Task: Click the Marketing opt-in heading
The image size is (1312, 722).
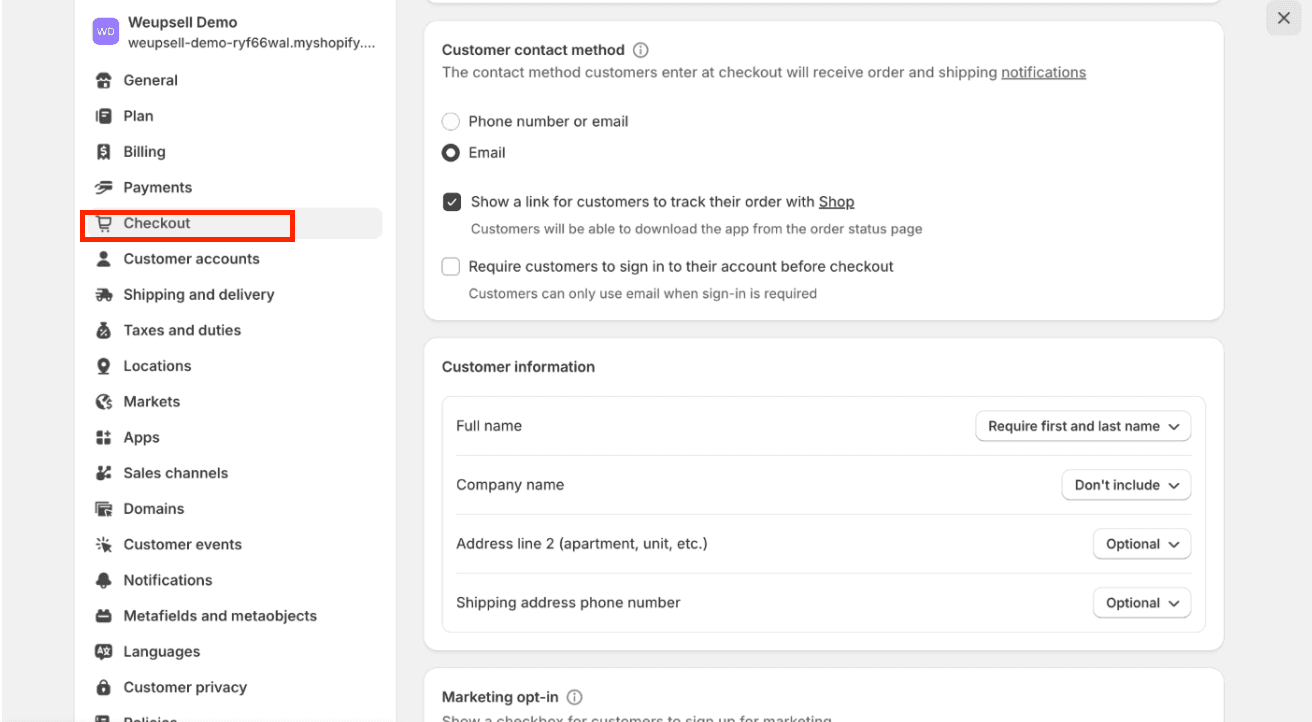Action: click(x=500, y=697)
